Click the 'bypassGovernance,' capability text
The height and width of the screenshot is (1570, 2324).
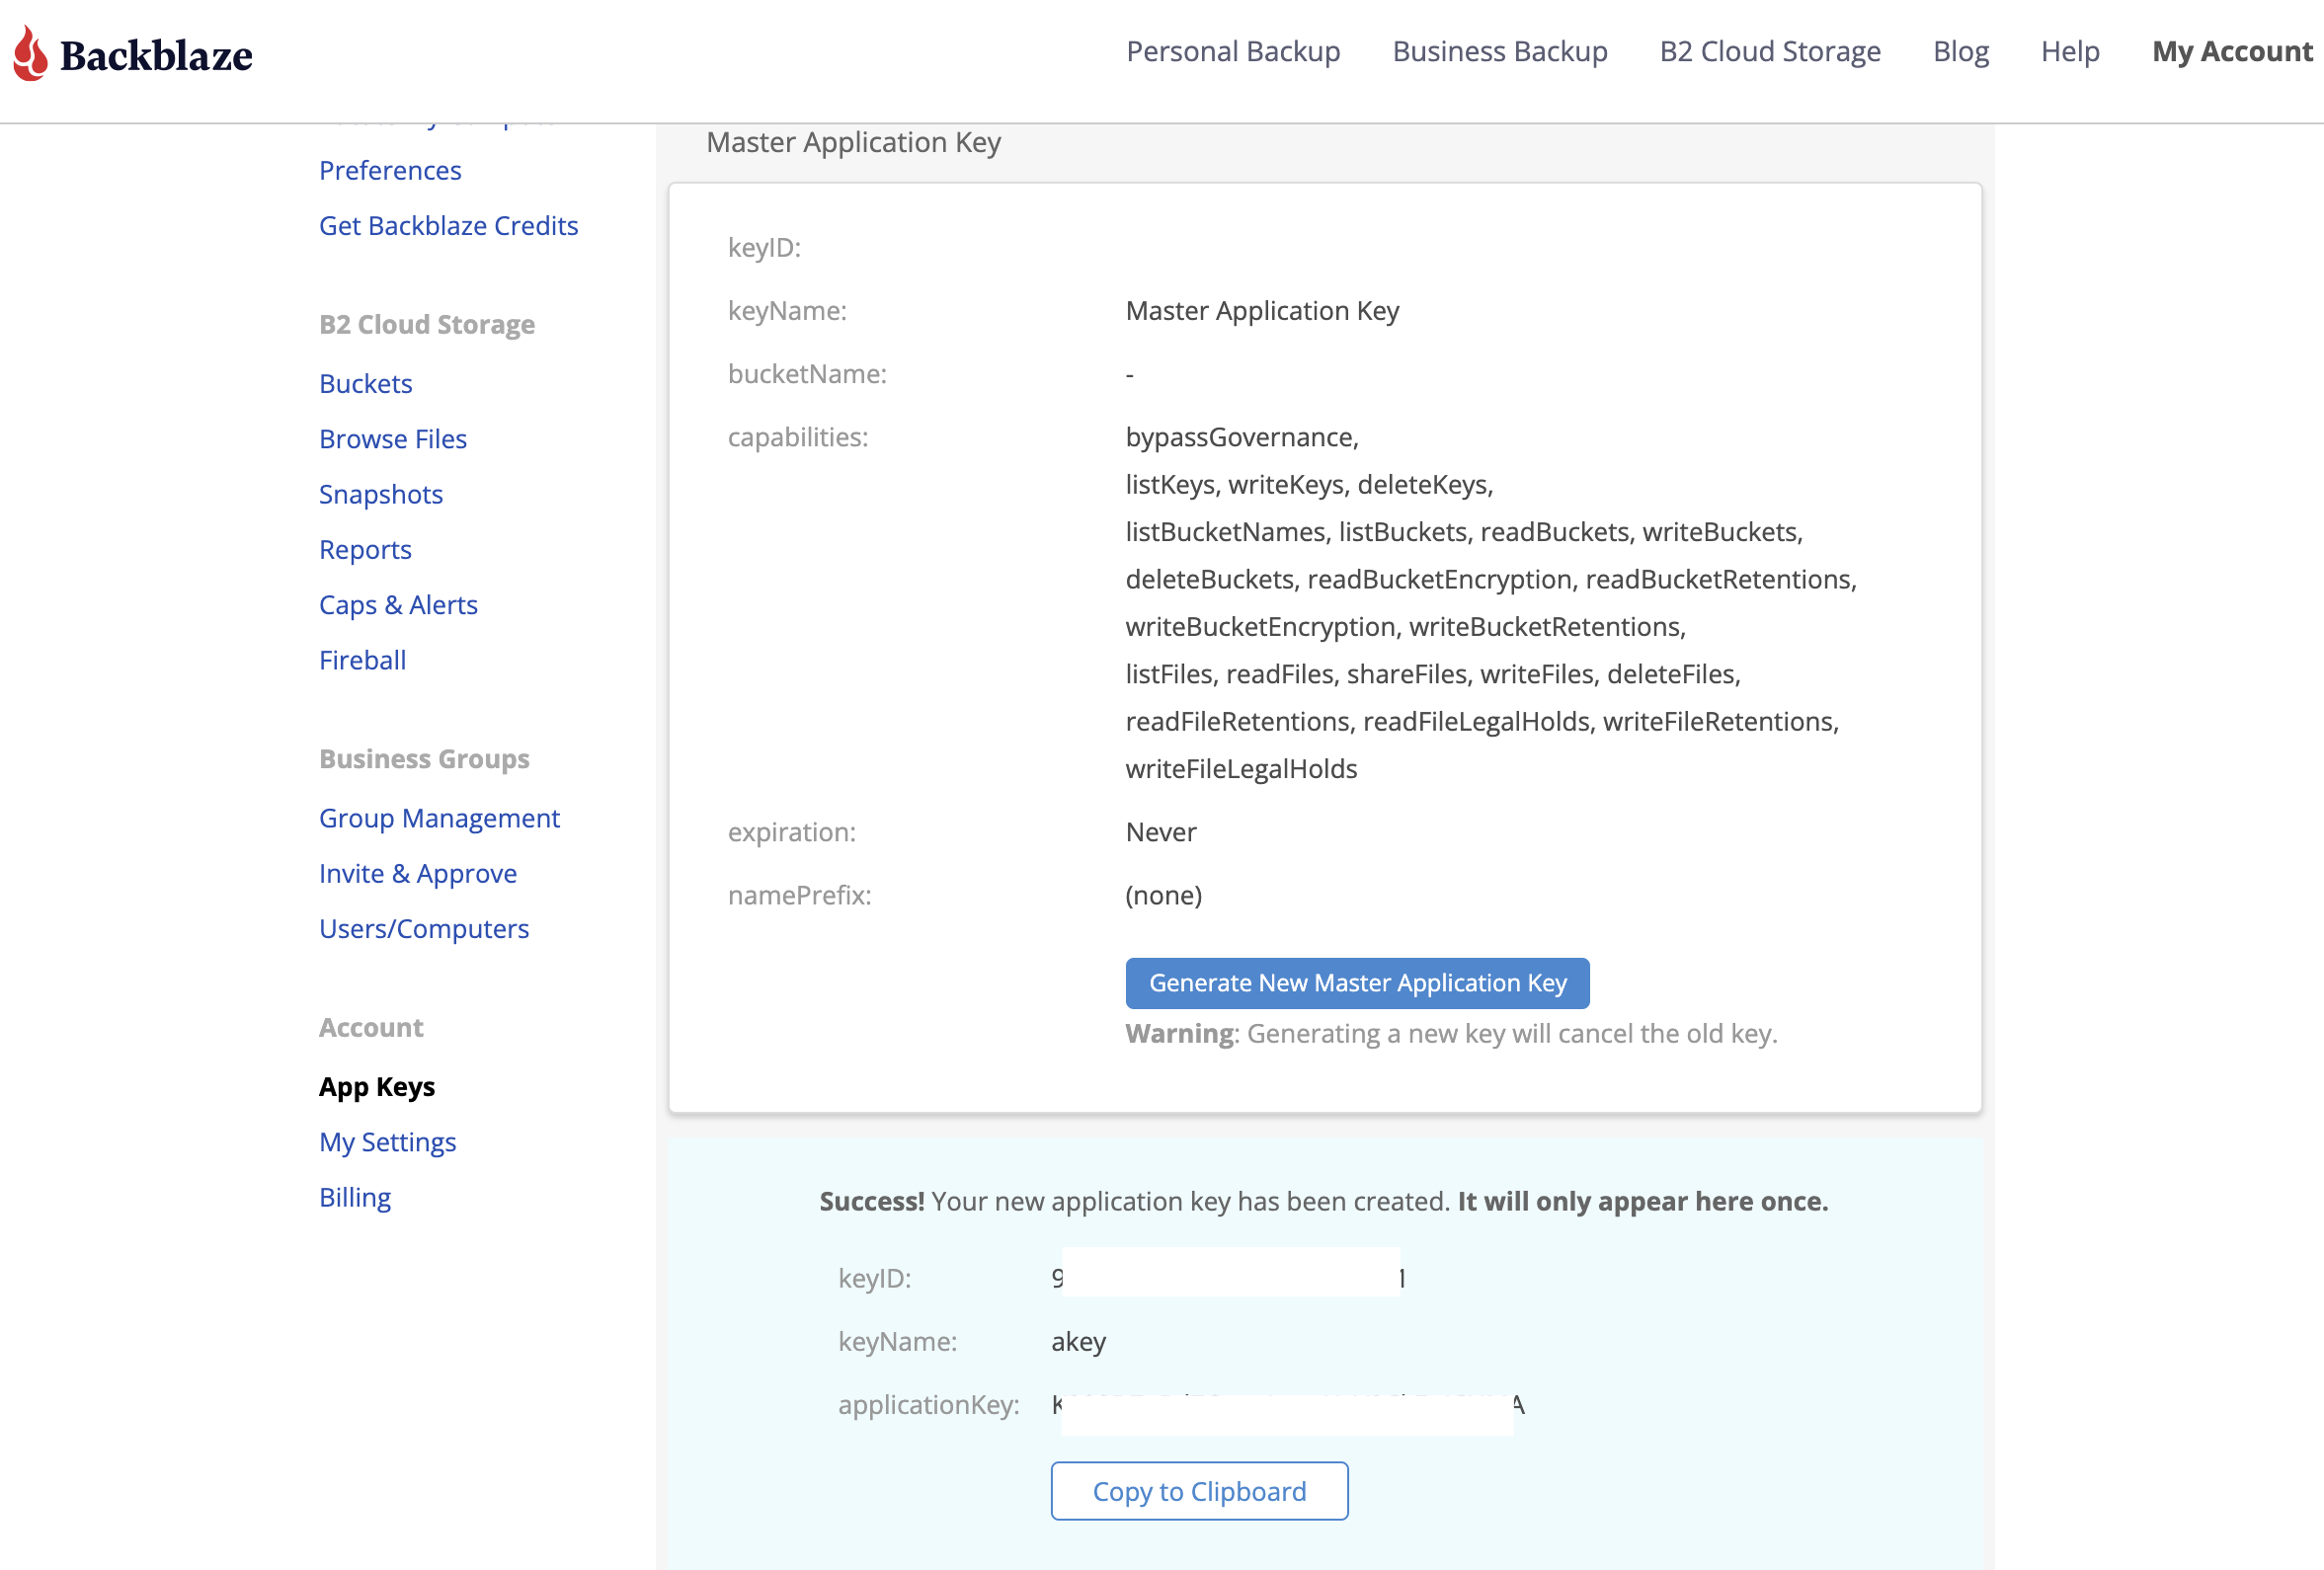pyautogui.click(x=1241, y=437)
